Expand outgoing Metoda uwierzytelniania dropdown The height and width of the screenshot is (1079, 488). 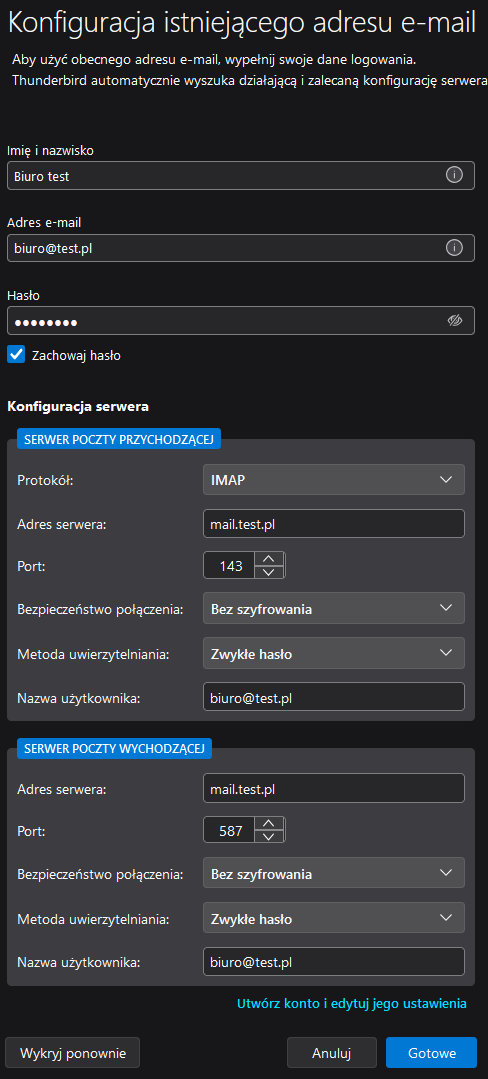334,918
